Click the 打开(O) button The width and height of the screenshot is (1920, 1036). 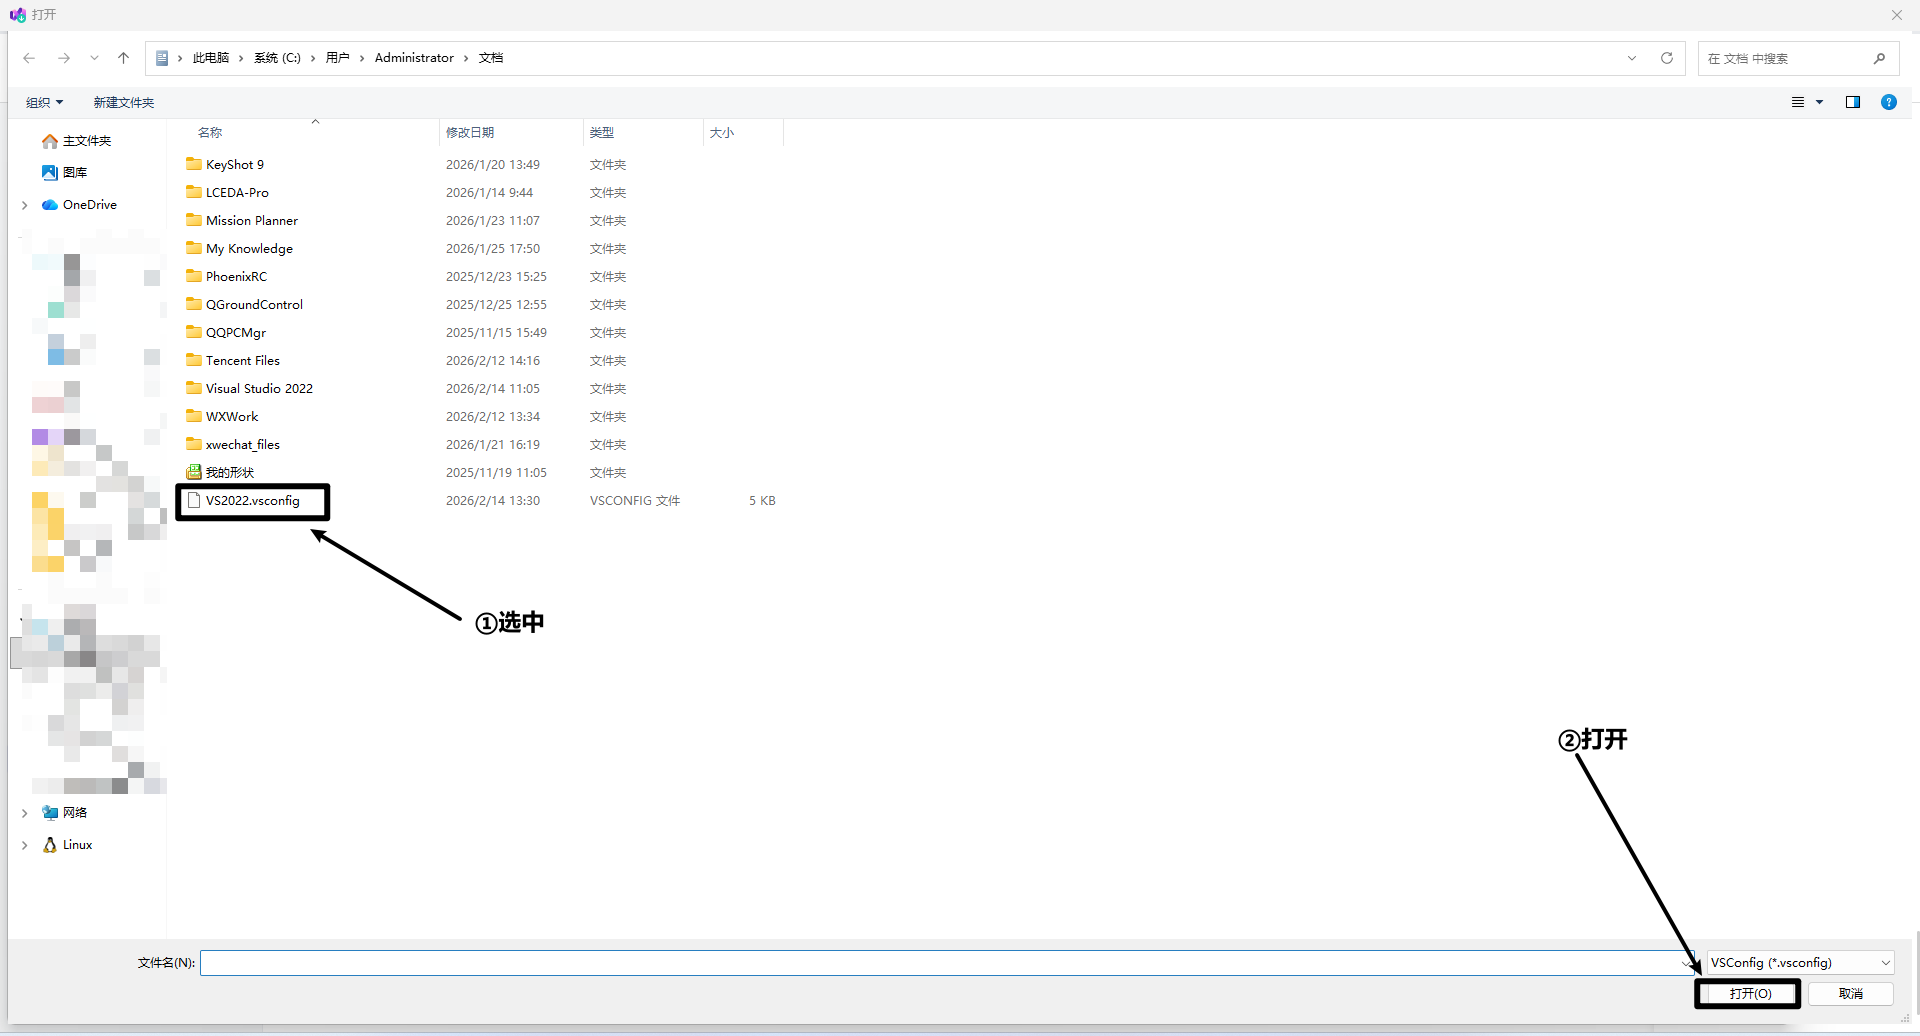pos(1750,993)
